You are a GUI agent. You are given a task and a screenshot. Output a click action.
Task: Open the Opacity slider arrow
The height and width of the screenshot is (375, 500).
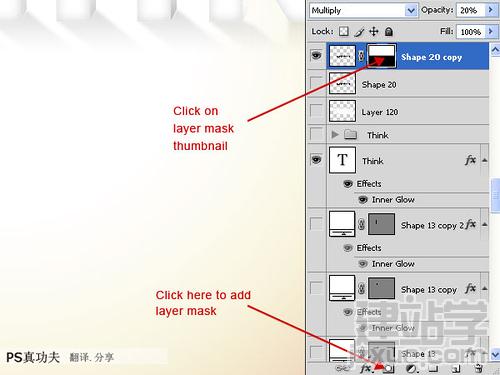coord(490,10)
